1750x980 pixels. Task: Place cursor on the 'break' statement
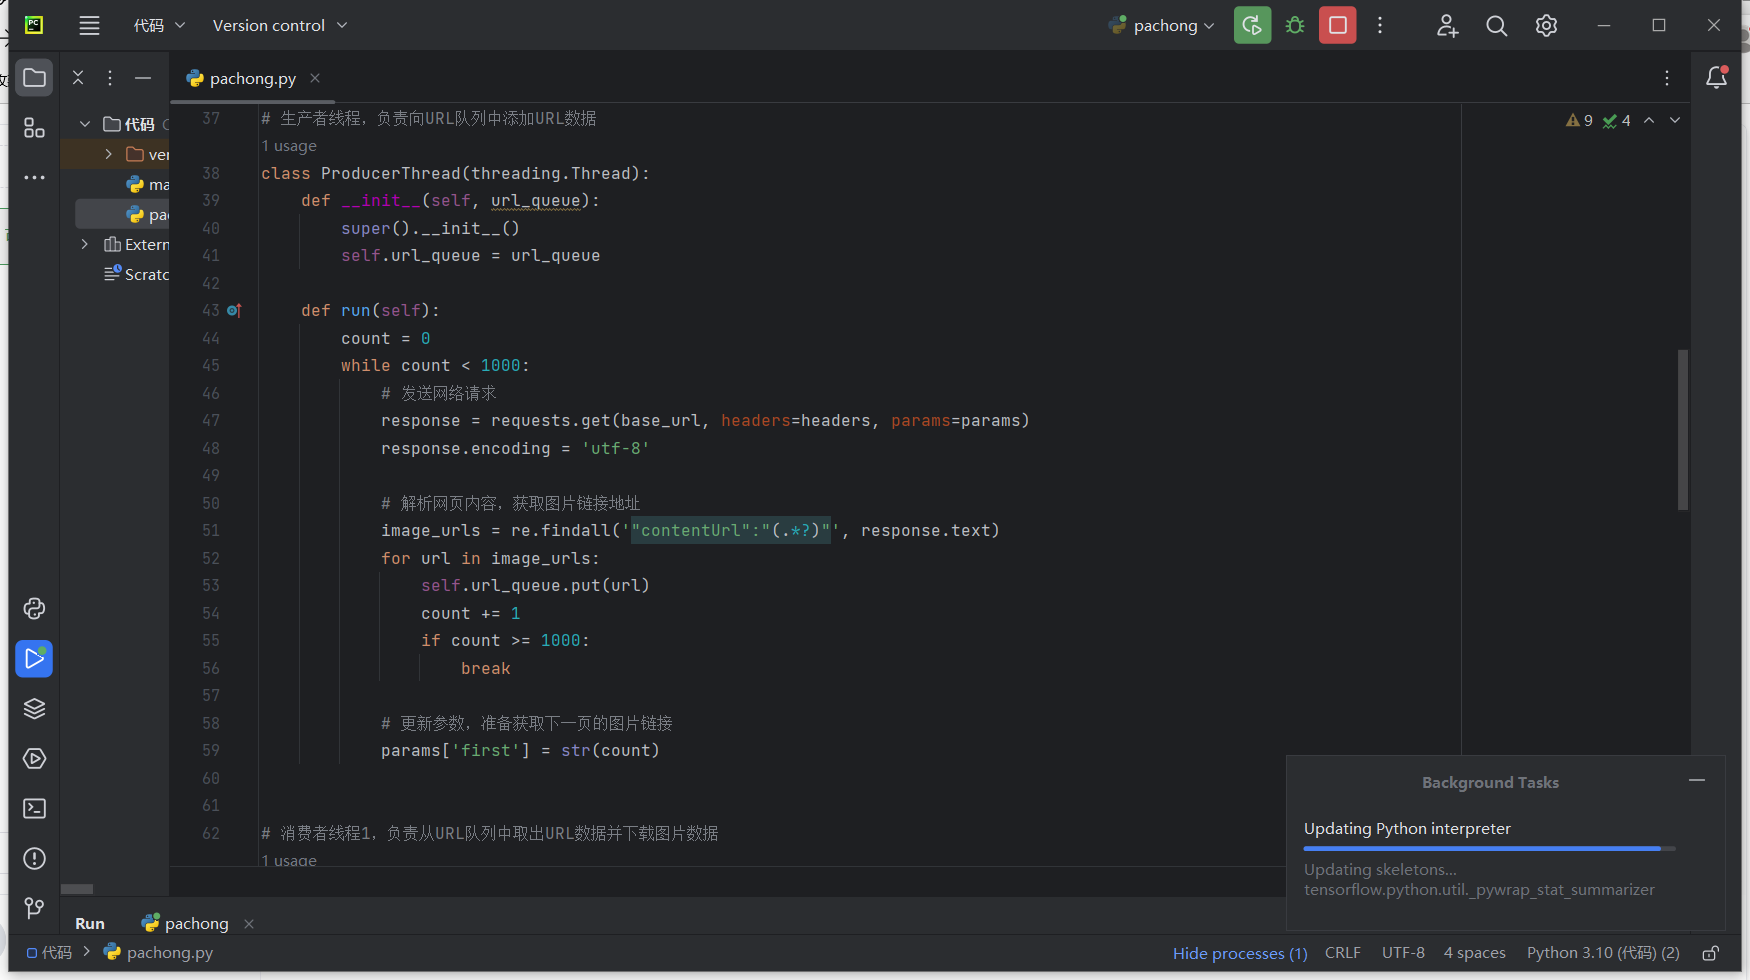click(486, 669)
